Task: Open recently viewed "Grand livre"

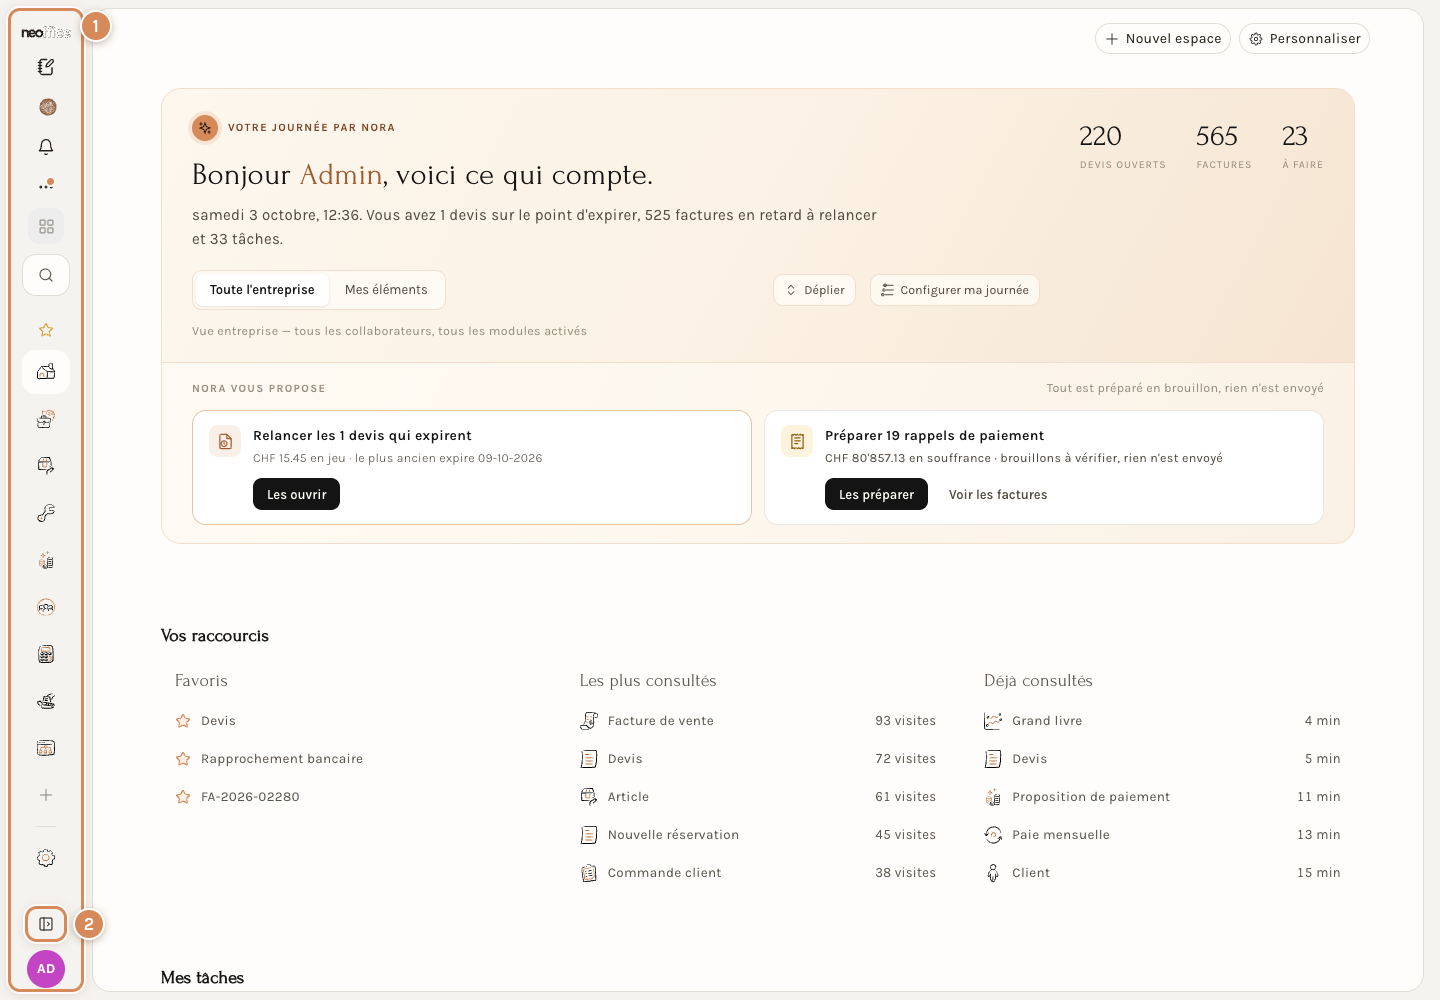Action: tap(1162, 721)
